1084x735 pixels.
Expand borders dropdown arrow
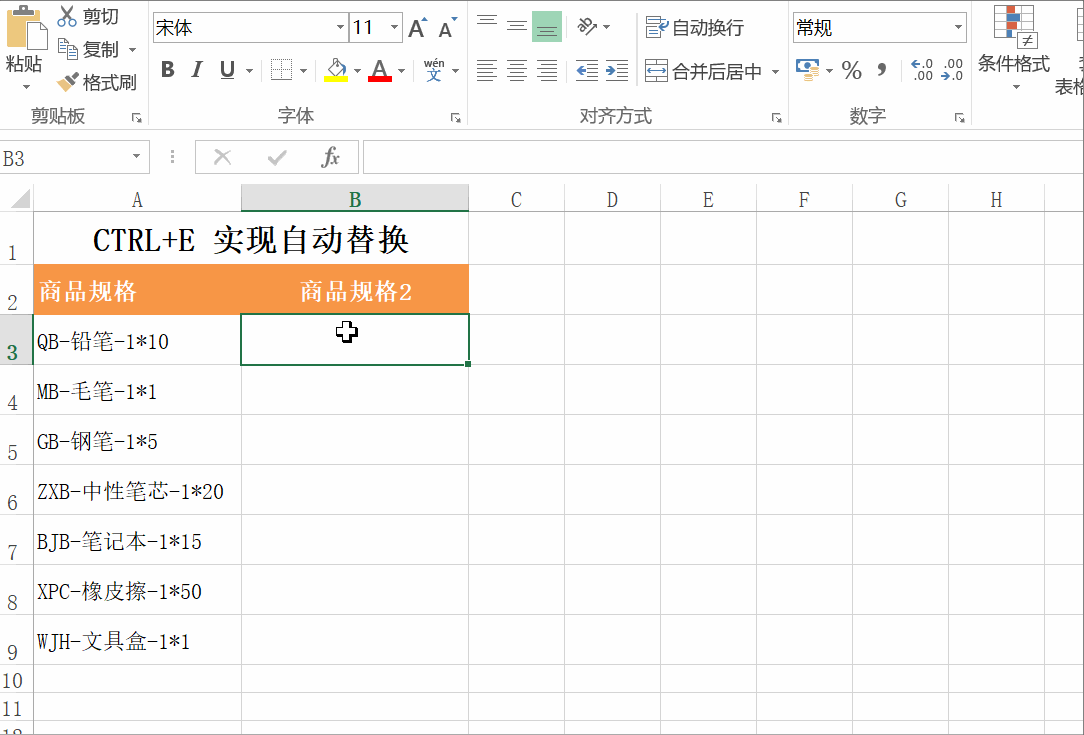point(303,71)
